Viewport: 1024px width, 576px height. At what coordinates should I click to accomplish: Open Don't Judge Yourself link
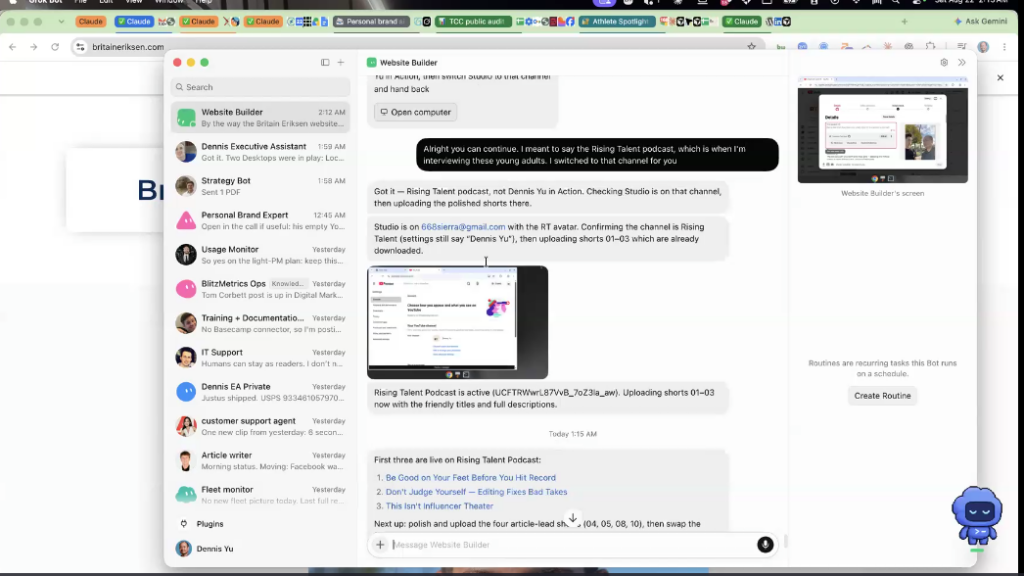point(476,492)
